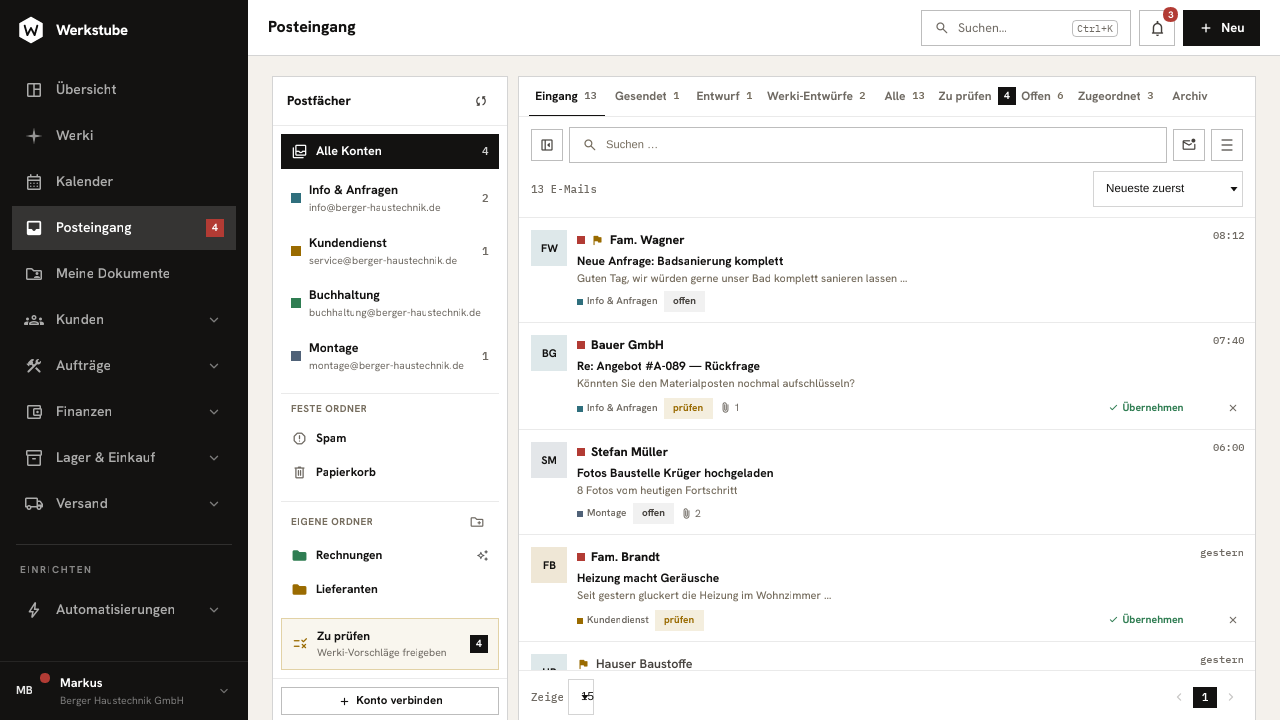Collapse the mailbox sidebar panel
The height and width of the screenshot is (720, 1280).
pos(547,145)
